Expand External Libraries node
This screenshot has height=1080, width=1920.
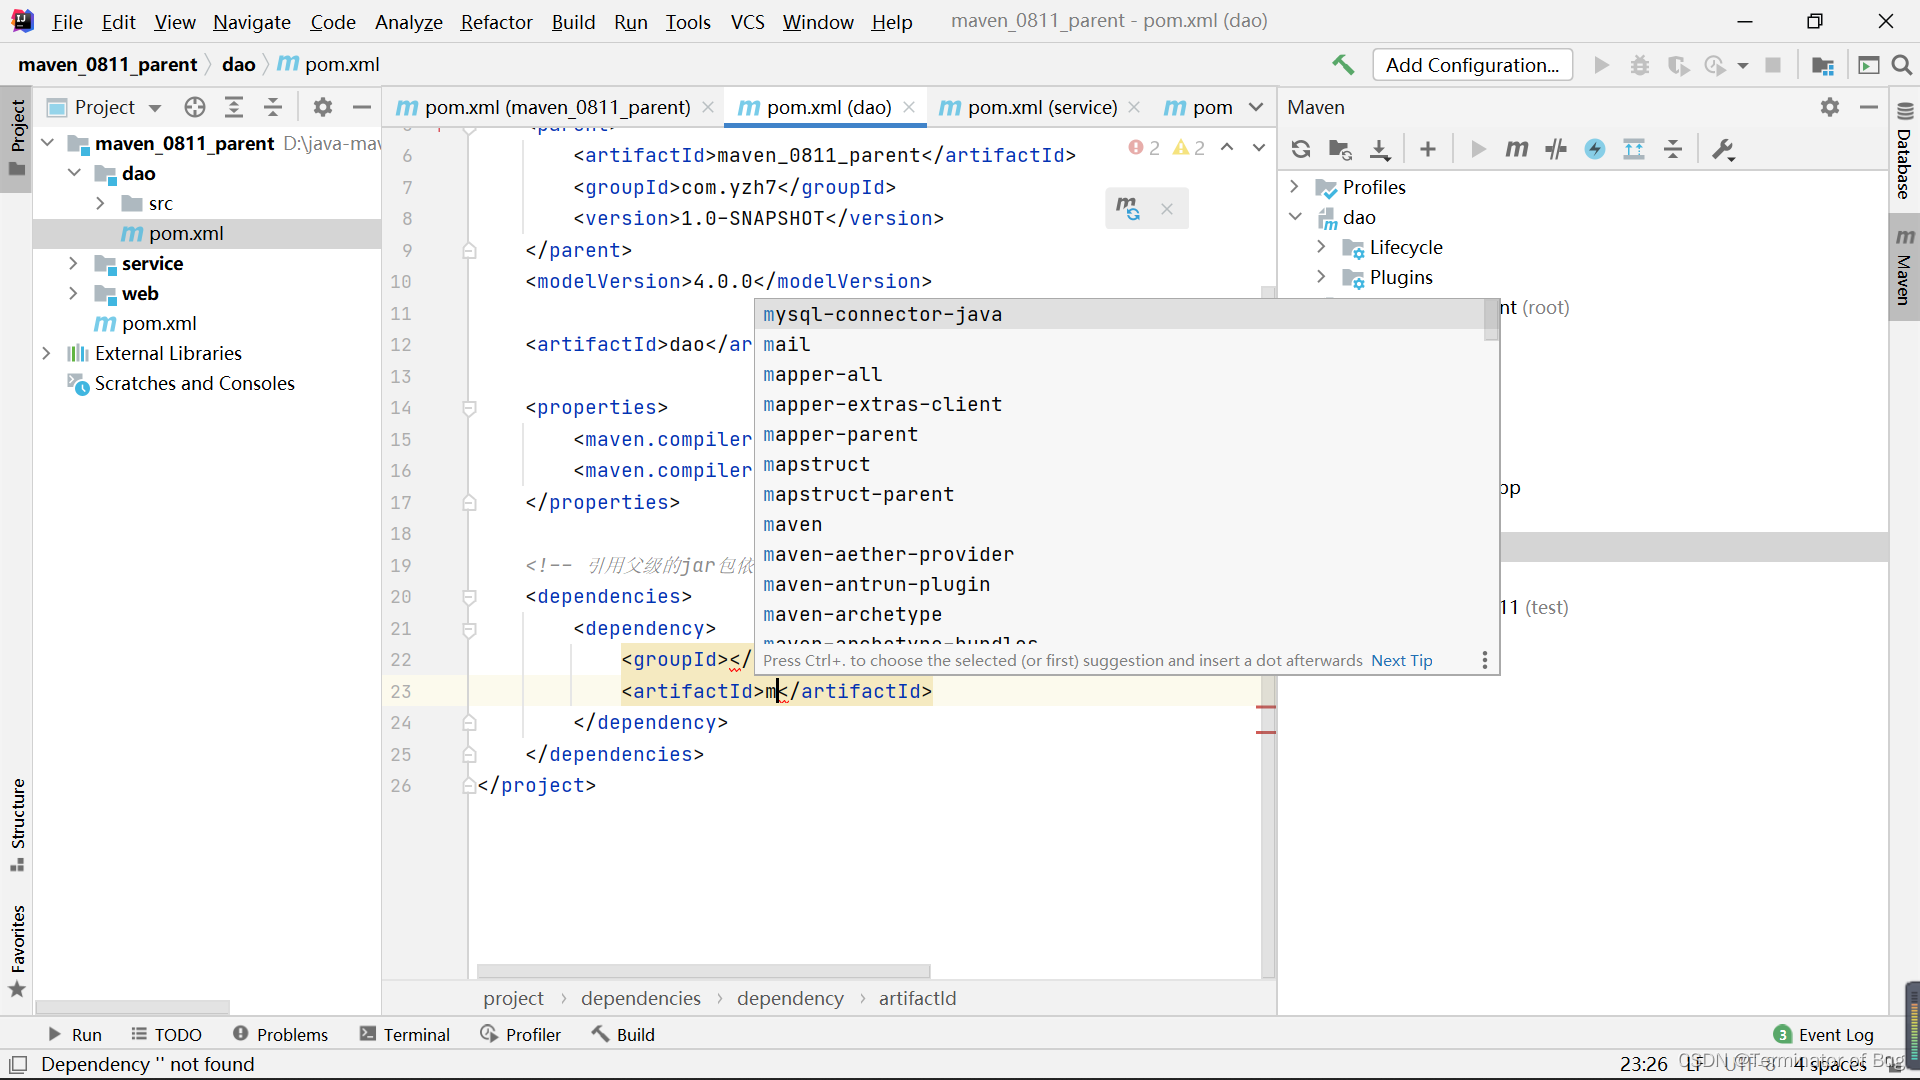(46, 353)
